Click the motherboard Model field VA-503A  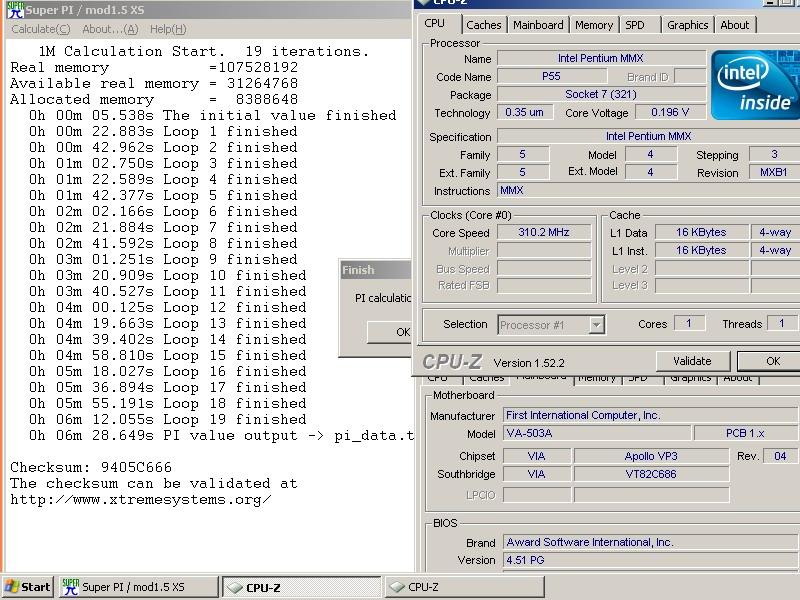click(597, 433)
